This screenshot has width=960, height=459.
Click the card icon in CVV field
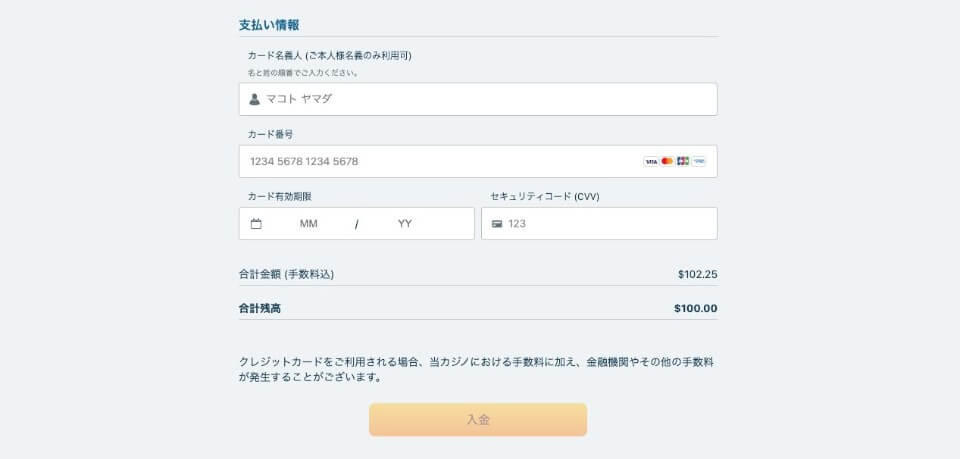[x=497, y=224]
